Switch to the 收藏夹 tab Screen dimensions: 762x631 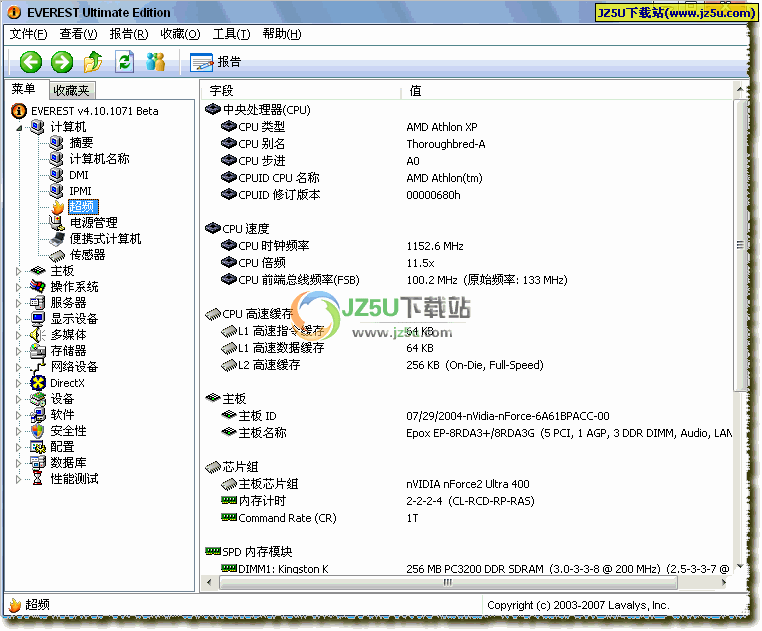pyautogui.click(x=71, y=90)
